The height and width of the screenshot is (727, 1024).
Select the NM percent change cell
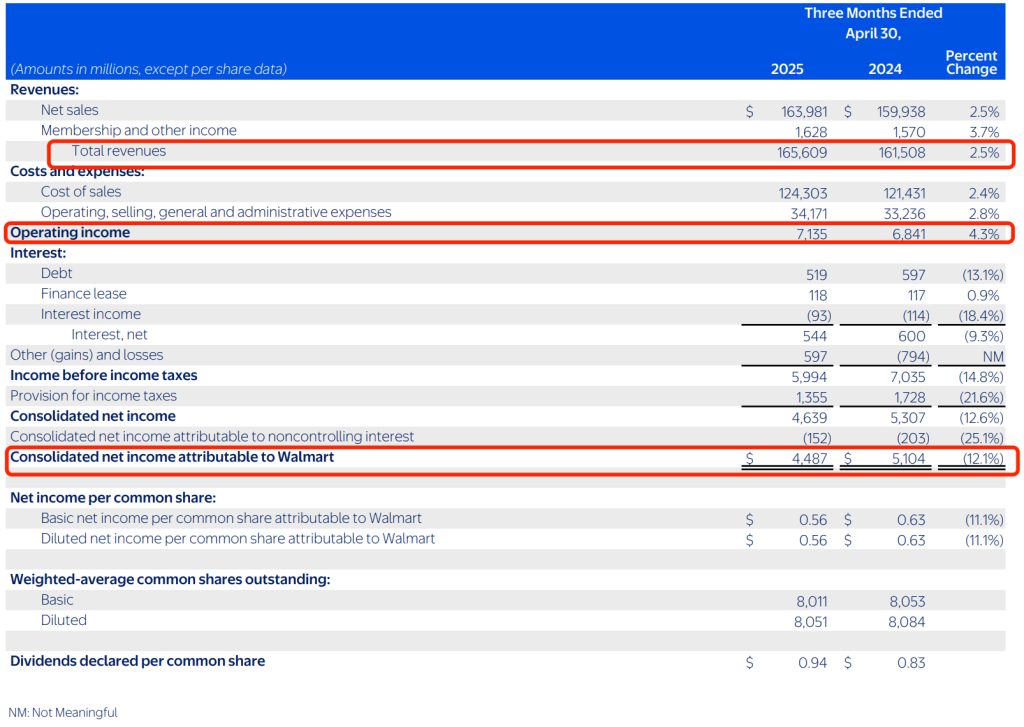992,356
